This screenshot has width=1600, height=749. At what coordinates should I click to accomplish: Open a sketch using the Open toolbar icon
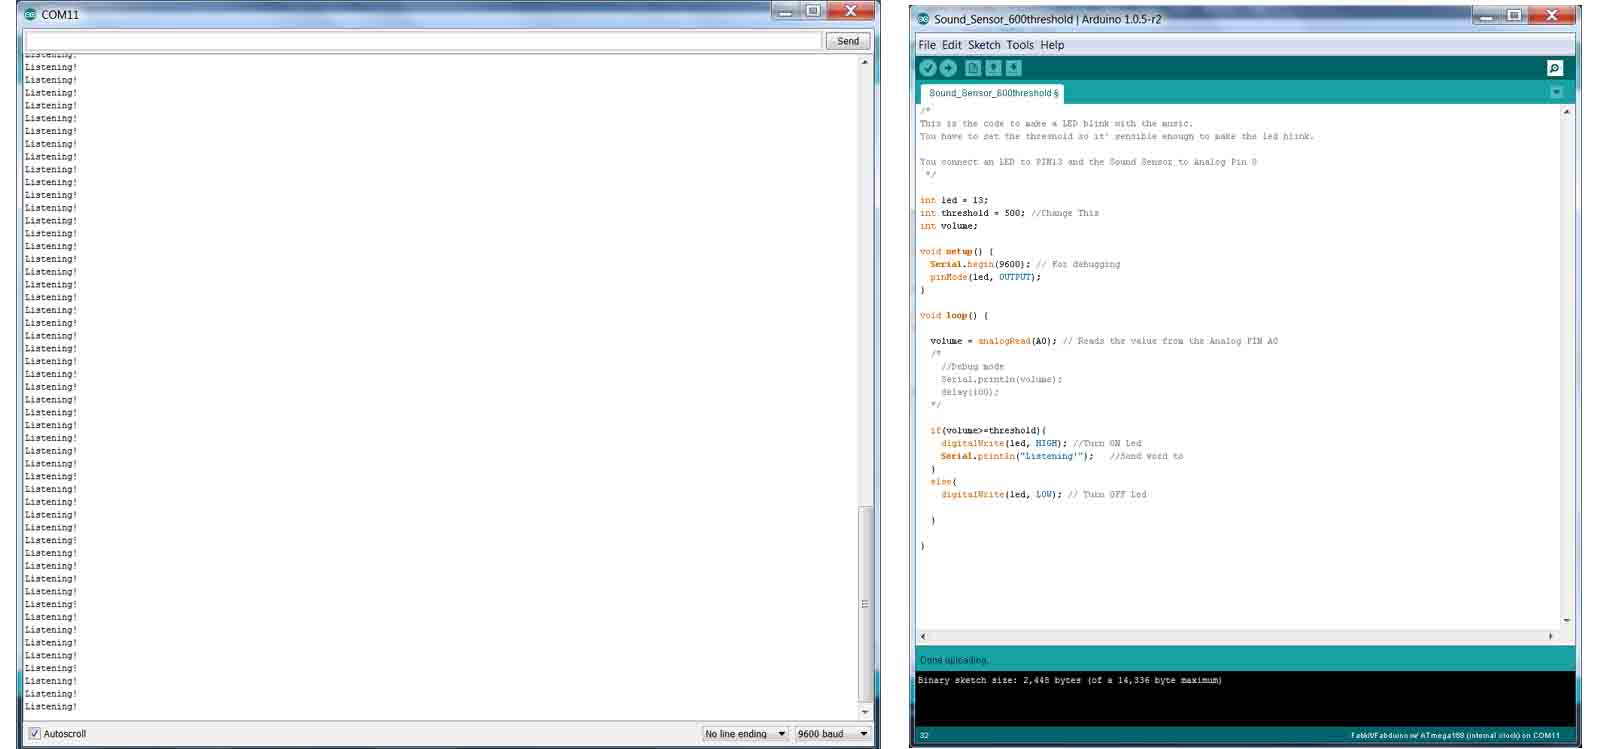pos(993,68)
